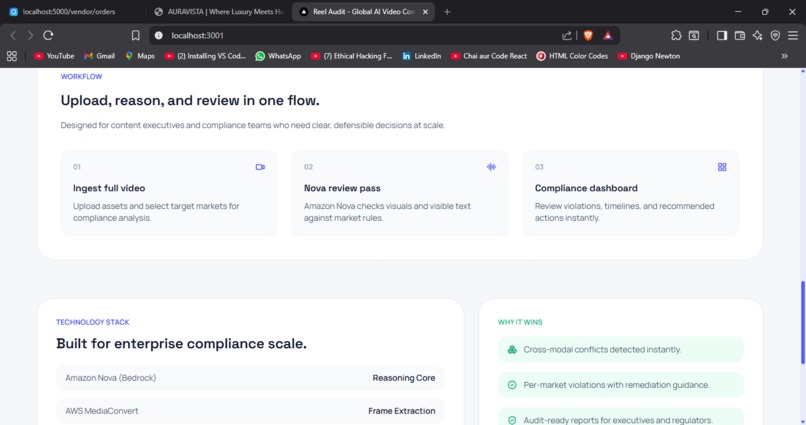
Task: Open the Brave VPN shield icon
Action: (775, 35)
